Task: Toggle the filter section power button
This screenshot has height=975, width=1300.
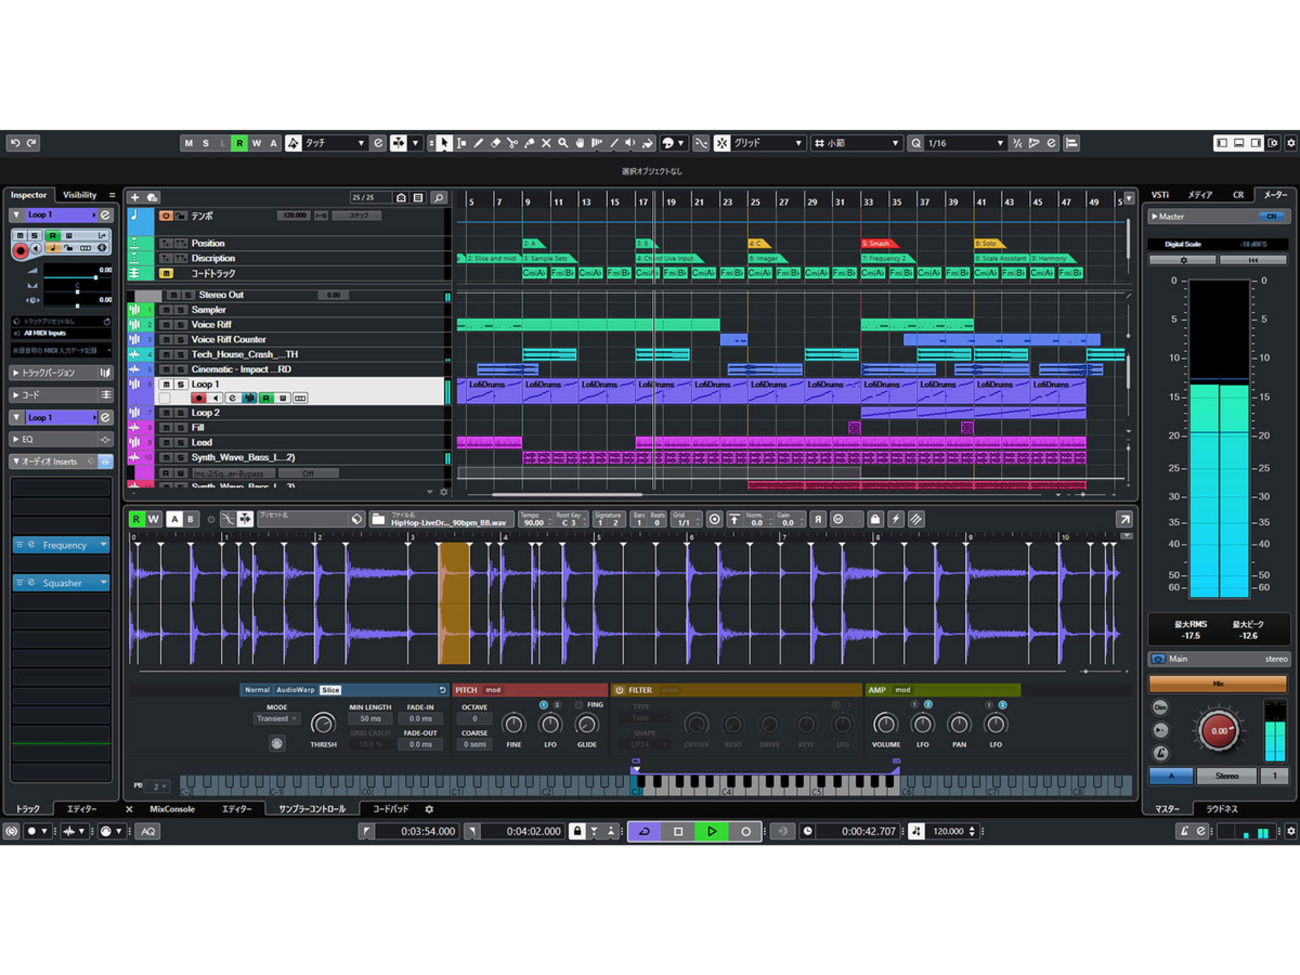Action: point(619,690)
